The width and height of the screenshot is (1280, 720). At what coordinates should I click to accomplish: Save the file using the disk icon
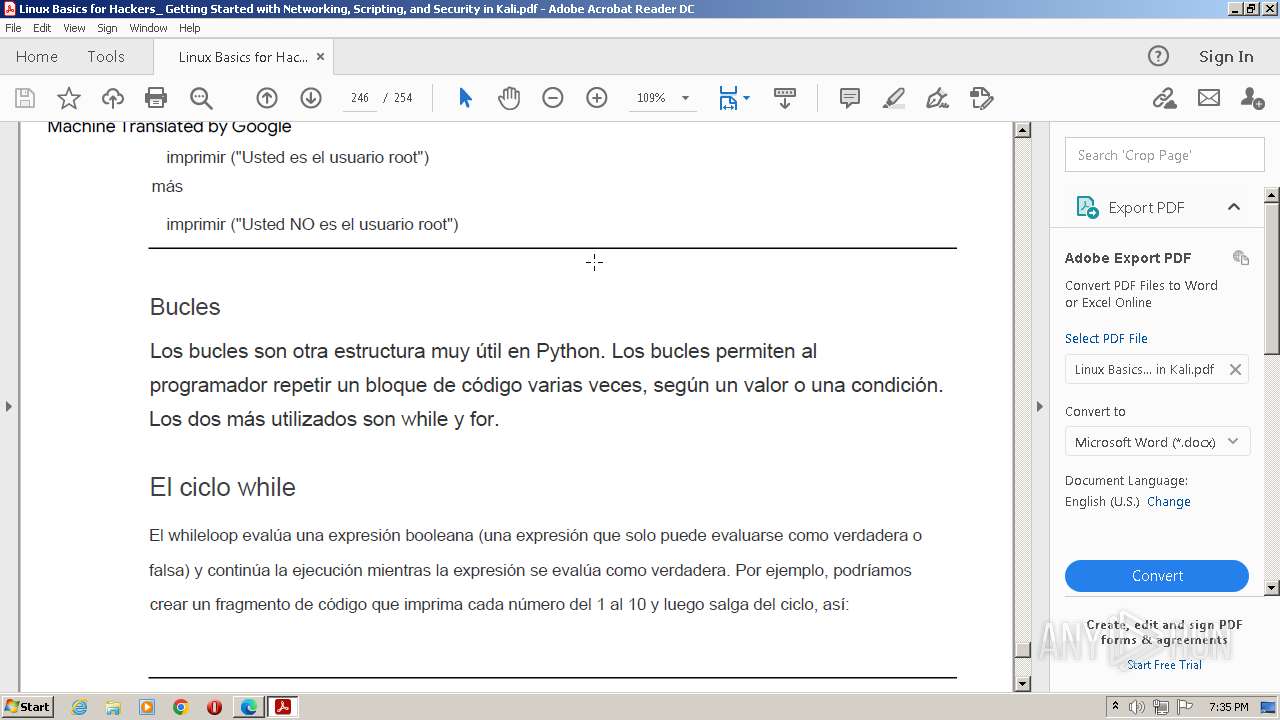click(x=25, y=98)
